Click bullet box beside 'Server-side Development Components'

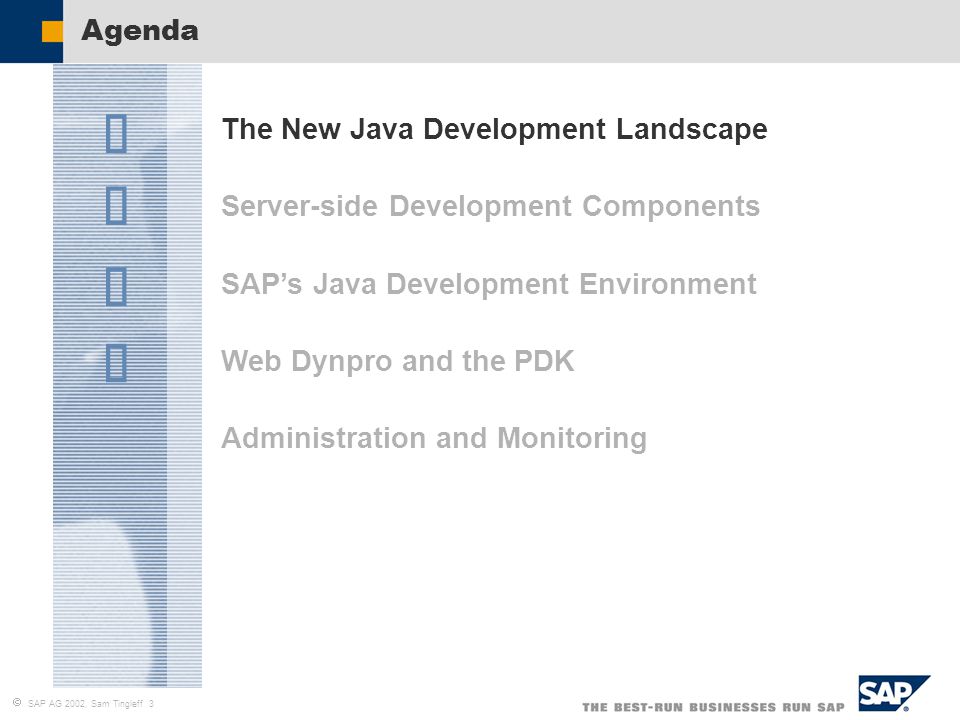(x=116, y=205)
